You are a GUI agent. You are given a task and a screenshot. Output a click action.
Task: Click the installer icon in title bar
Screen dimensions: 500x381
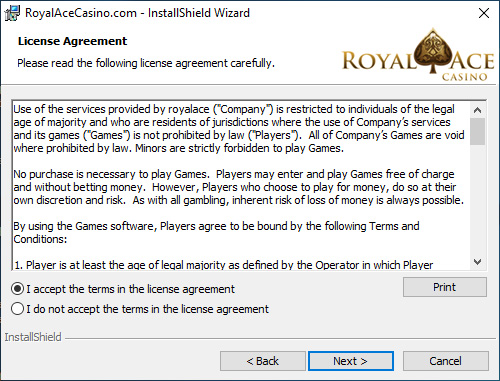[x=12, y=13]
